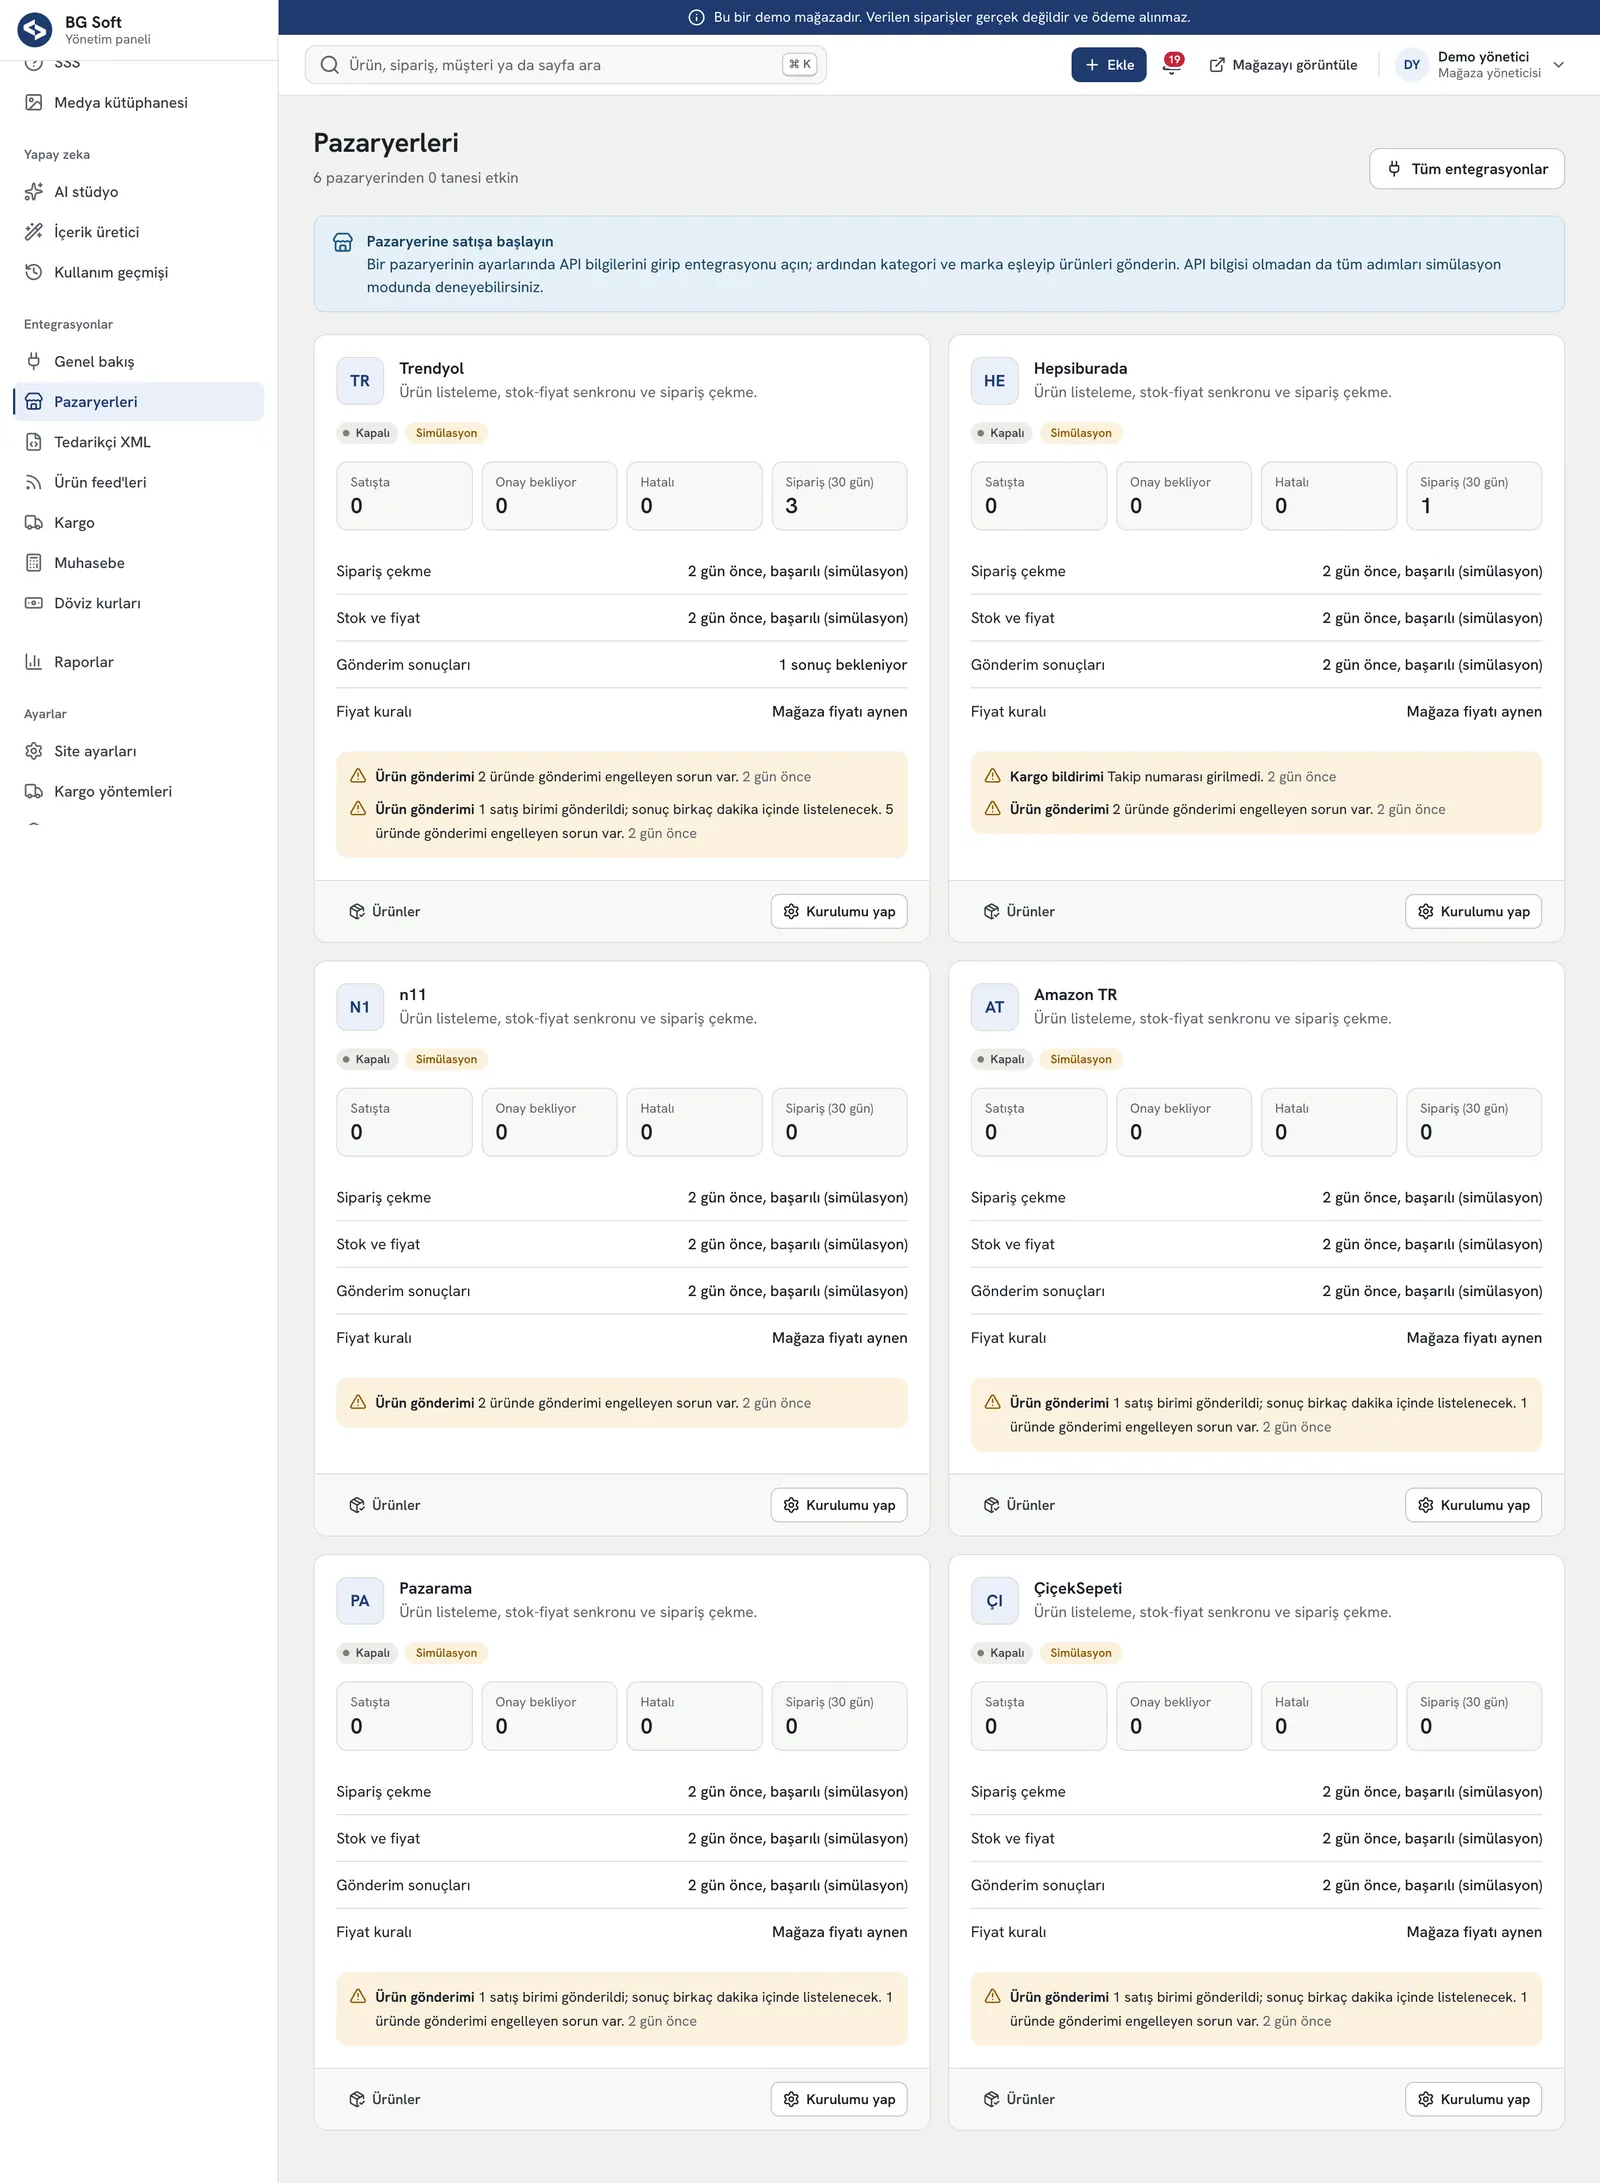The height and width of the screenshot is (2183, 1600).
Task: Click the Kapalı status badge on Trendyol
Action: click(367, 433)
